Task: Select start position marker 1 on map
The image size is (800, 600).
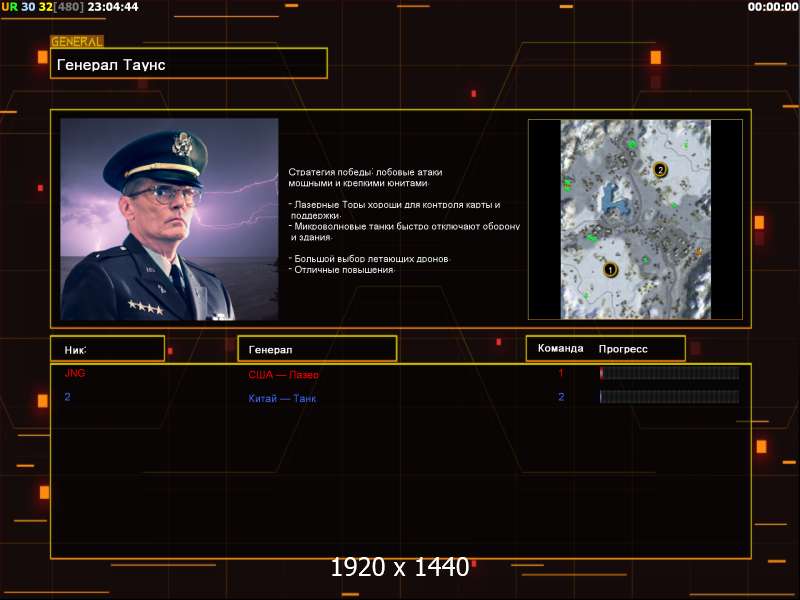Action: click(610, 269)
